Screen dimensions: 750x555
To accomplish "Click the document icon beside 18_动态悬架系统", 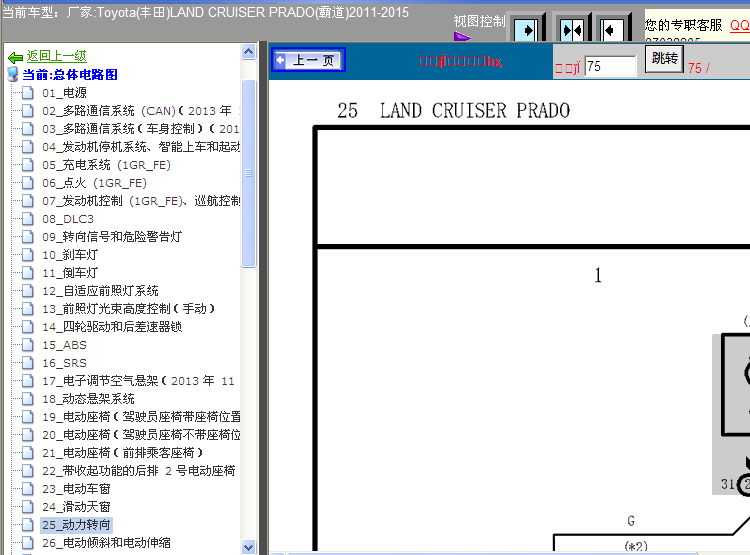I will click(28, 399).
